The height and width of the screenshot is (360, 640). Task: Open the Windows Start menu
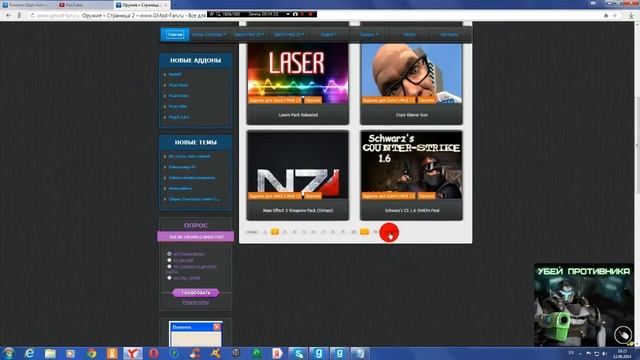tap(9, 353)
